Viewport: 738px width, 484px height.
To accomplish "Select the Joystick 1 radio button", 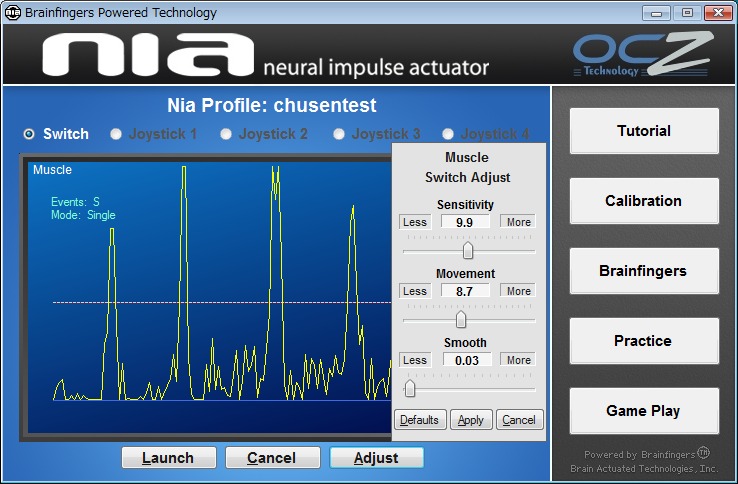I will 116,134.
